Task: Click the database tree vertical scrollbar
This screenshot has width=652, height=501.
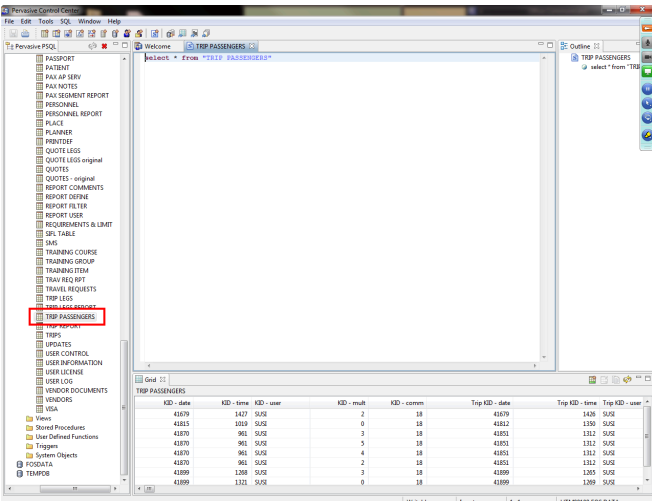Action: point(124,400)
